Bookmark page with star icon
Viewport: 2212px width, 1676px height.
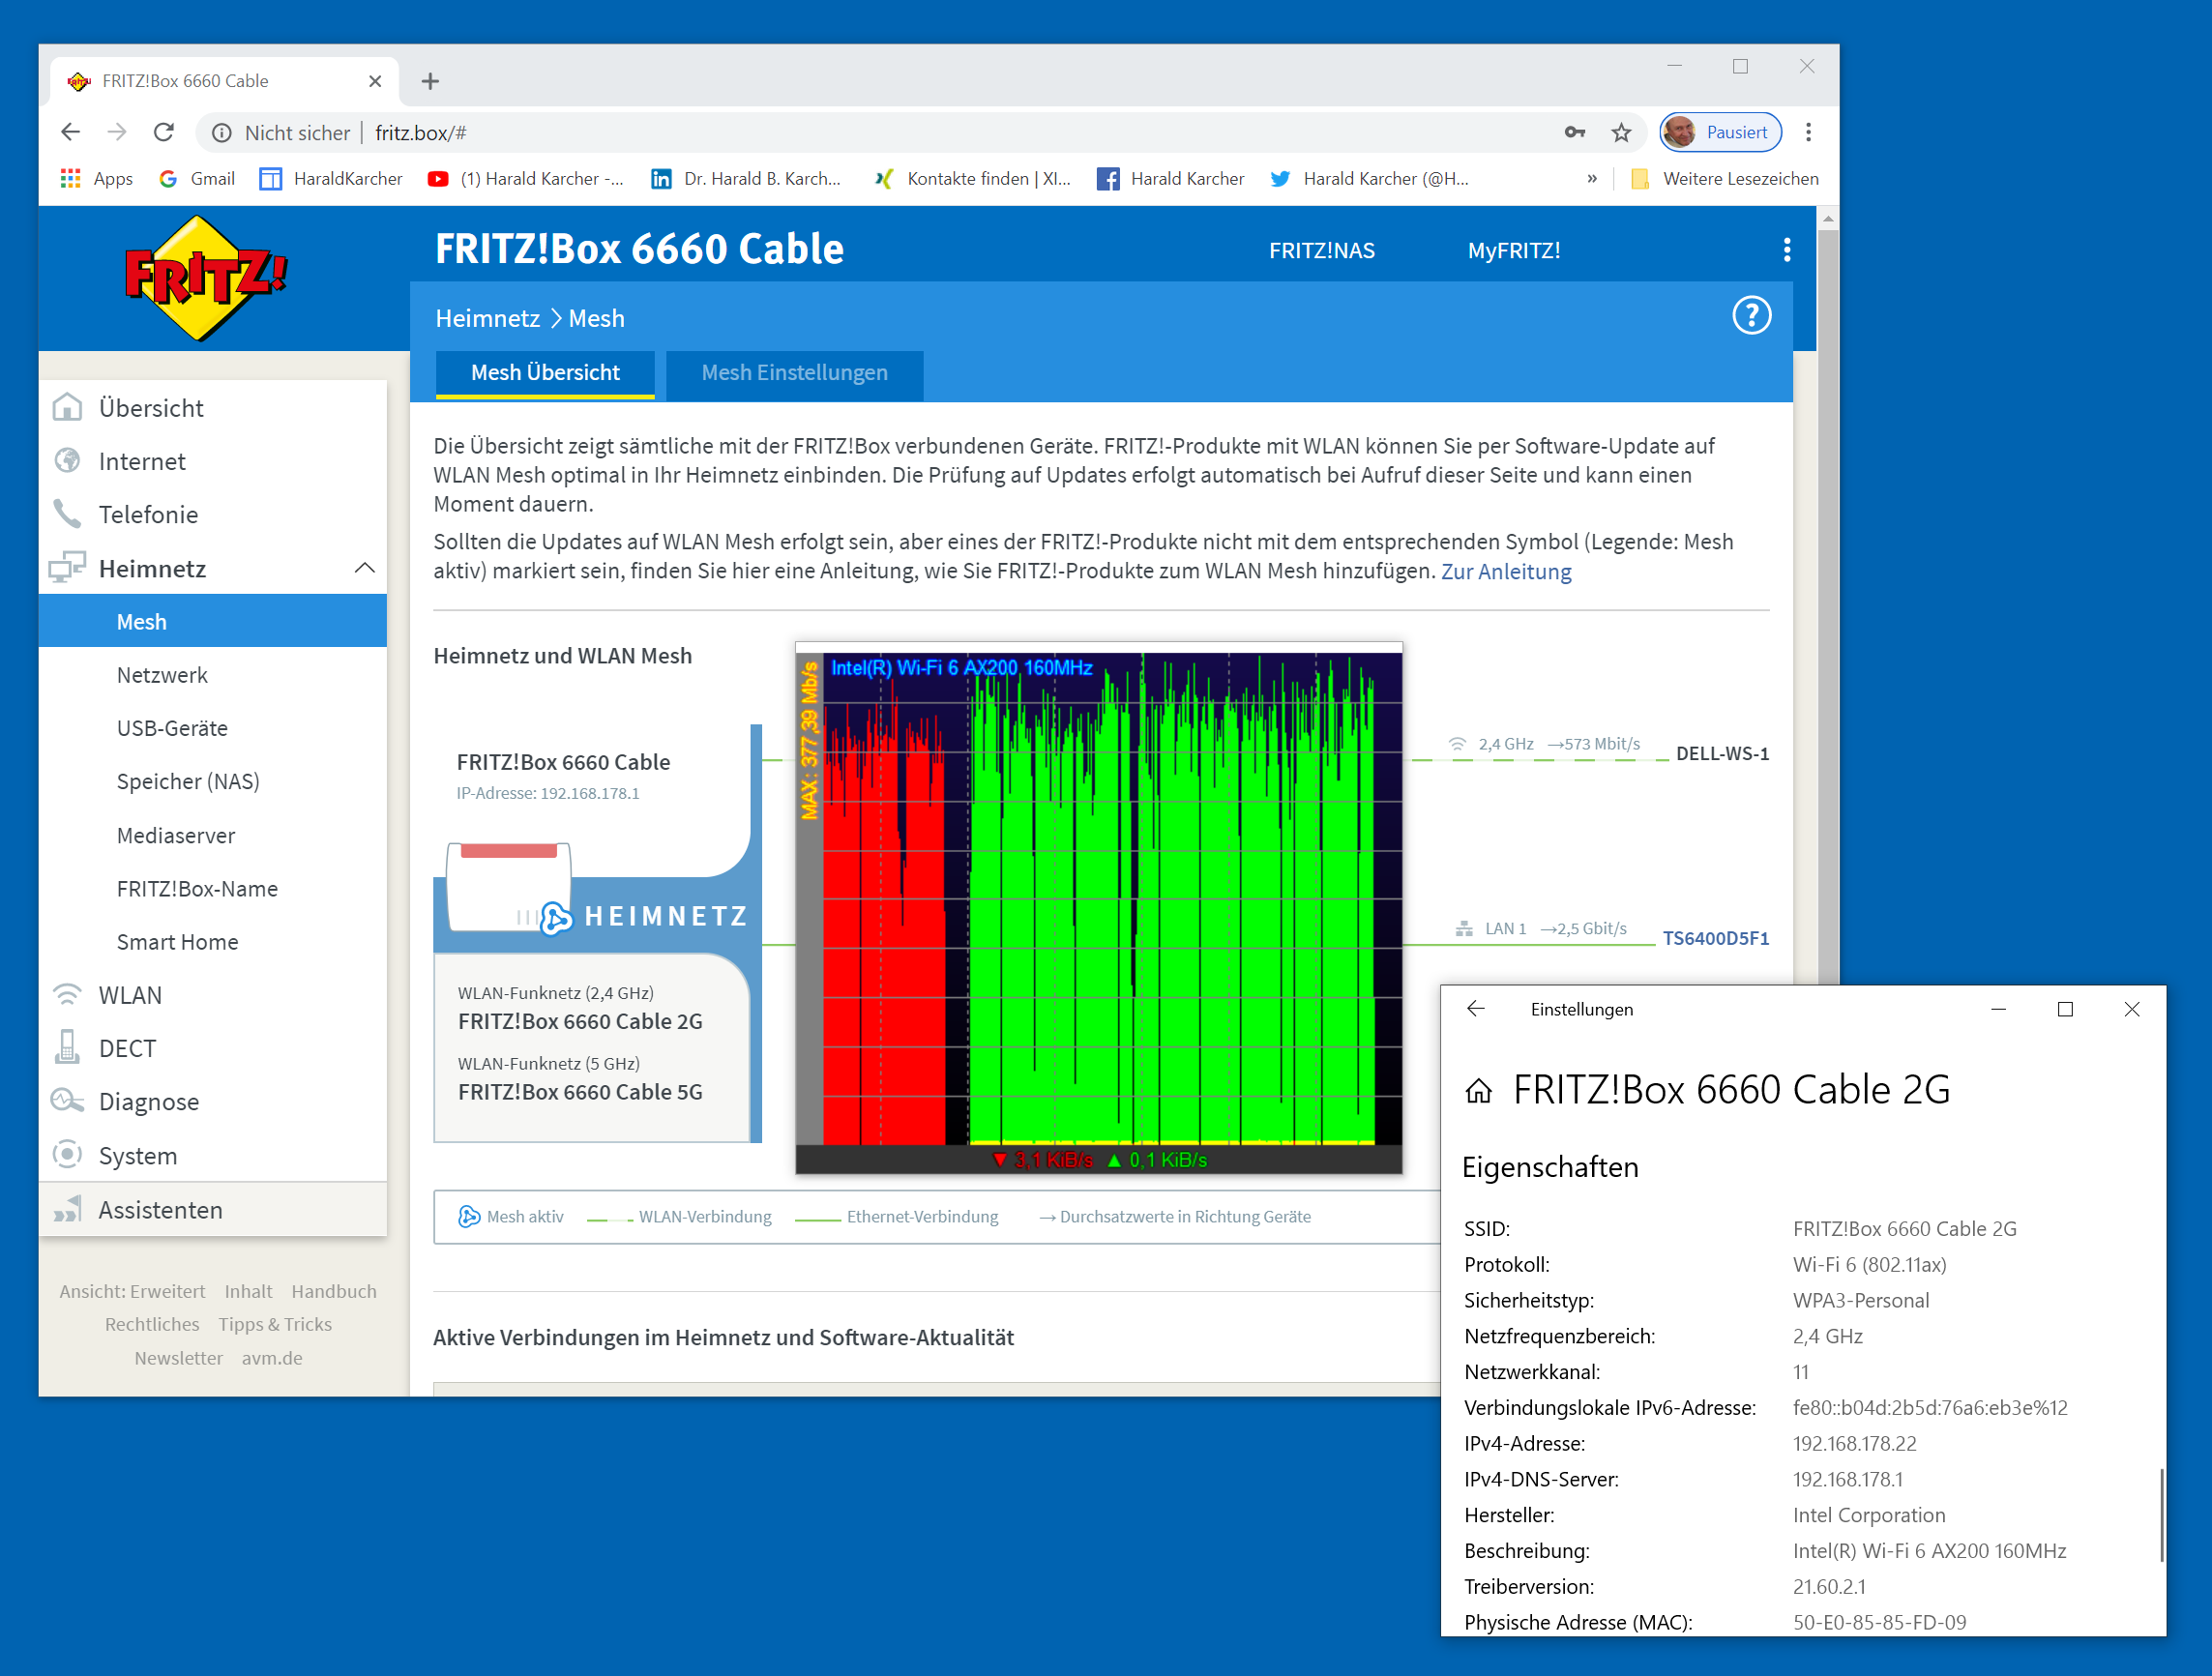point(1621,132)
